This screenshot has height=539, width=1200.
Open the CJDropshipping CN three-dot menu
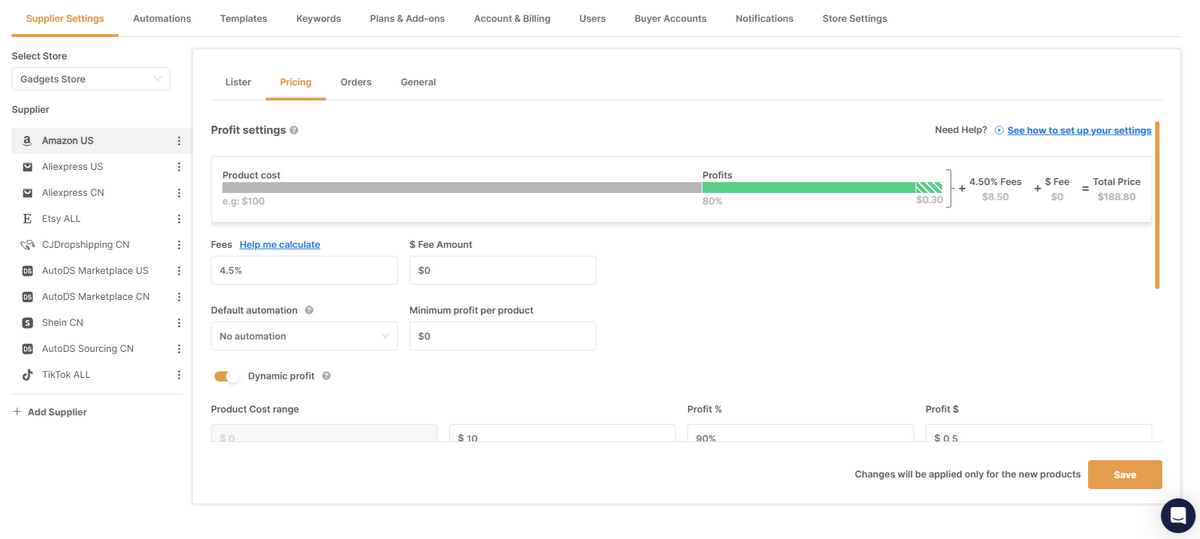click(179, 245)
